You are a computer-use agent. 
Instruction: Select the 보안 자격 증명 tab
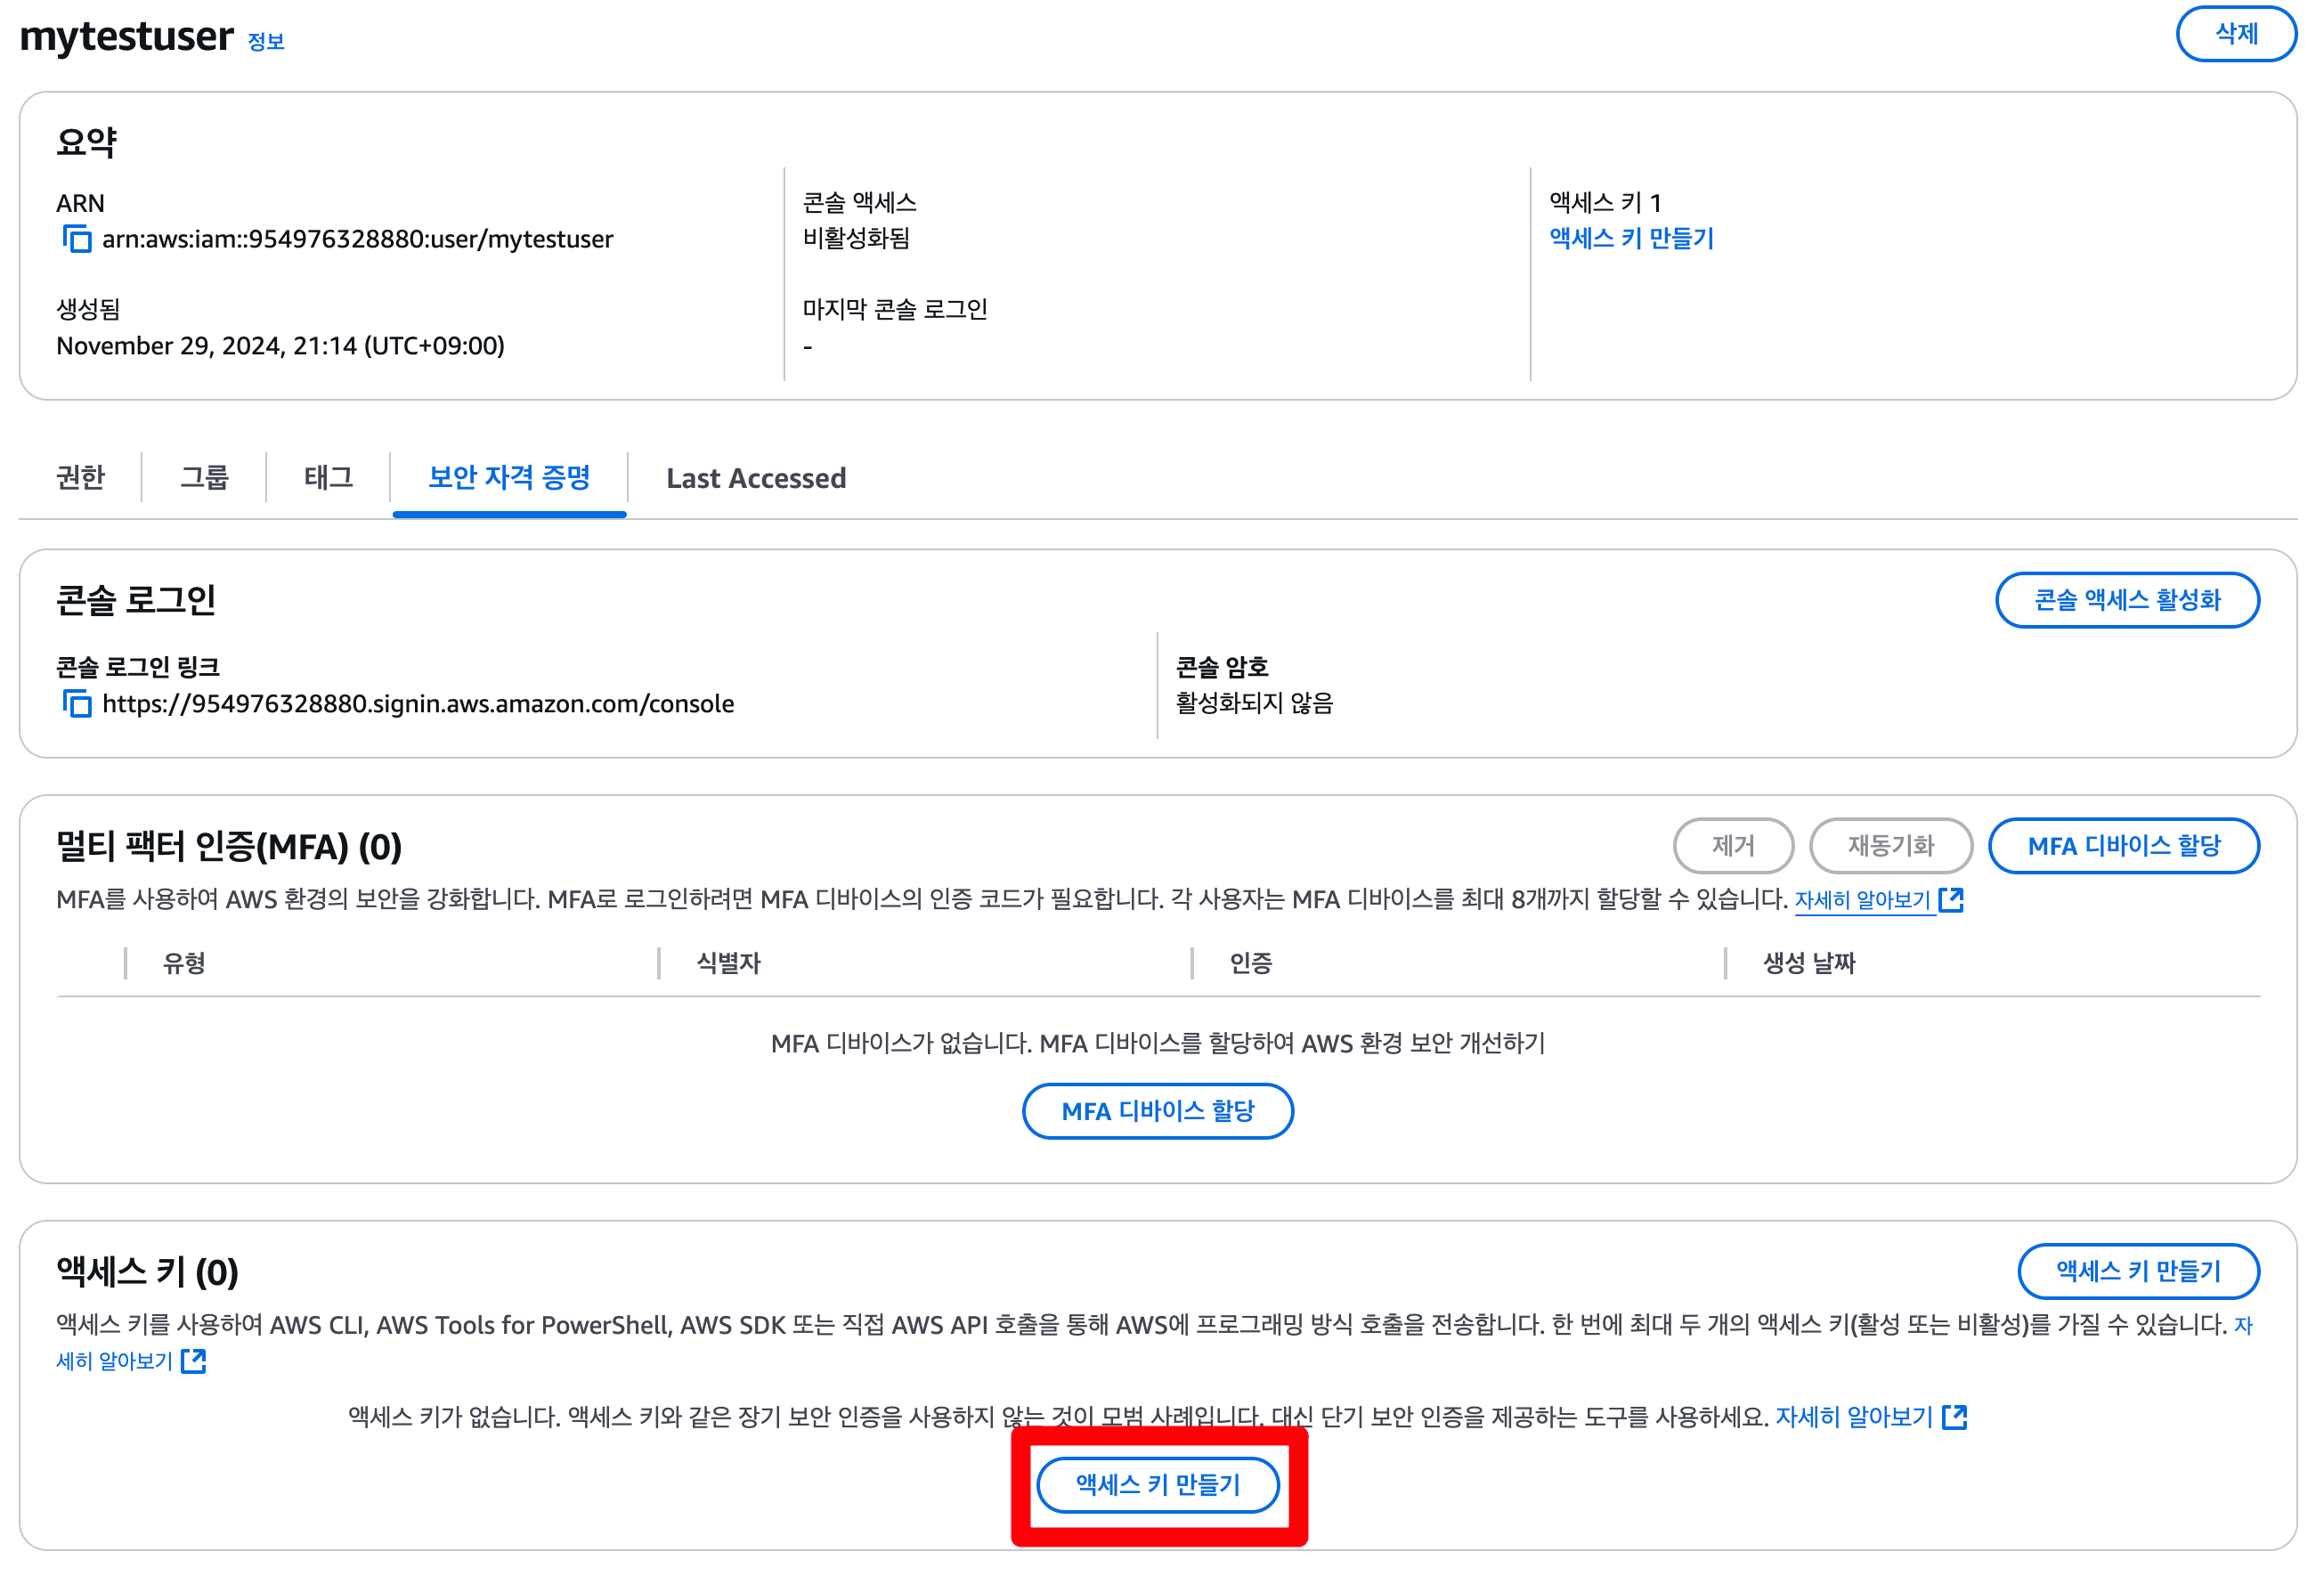pyautogui.click(x=509, y=478)
